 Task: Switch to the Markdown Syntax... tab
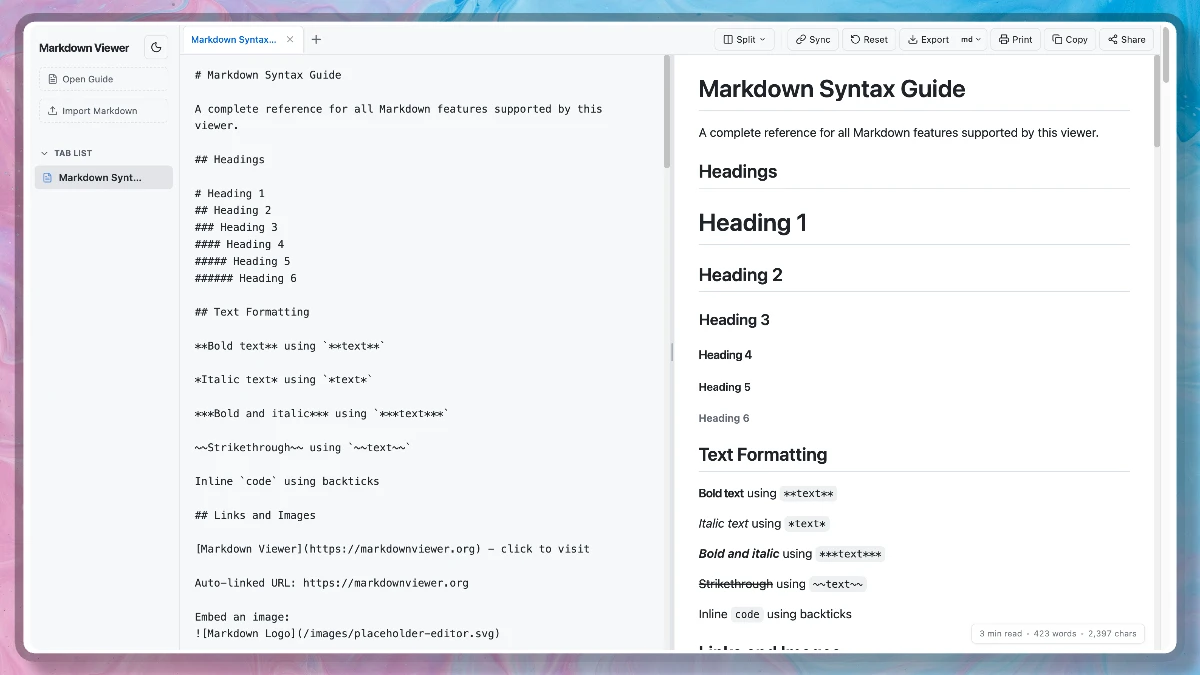point(234,40)
